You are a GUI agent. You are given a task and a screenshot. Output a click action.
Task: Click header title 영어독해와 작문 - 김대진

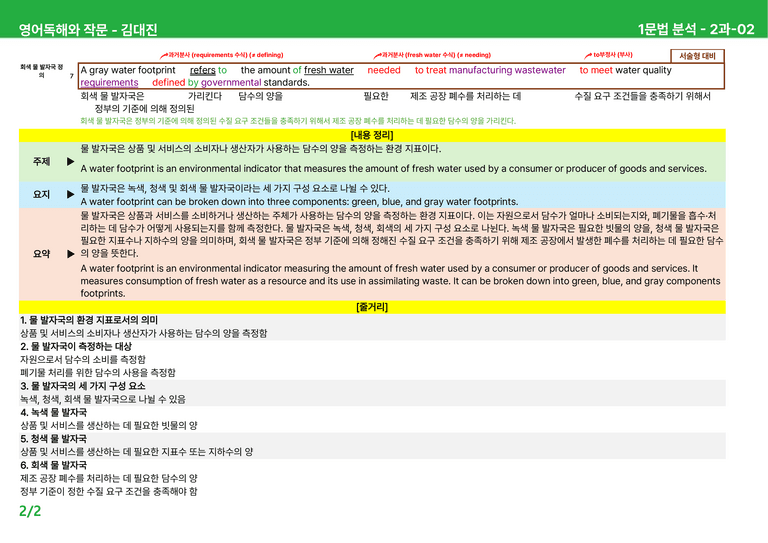[88, 29]
